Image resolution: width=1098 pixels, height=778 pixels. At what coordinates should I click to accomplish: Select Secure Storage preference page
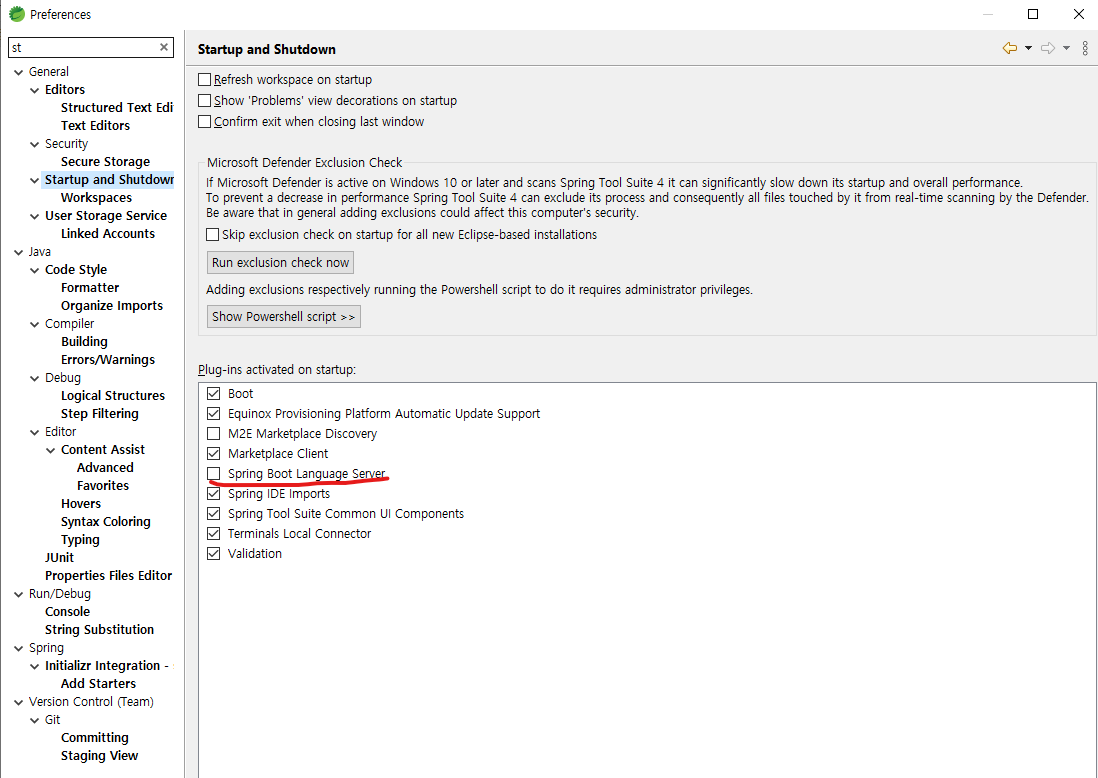tap(105, 162)
